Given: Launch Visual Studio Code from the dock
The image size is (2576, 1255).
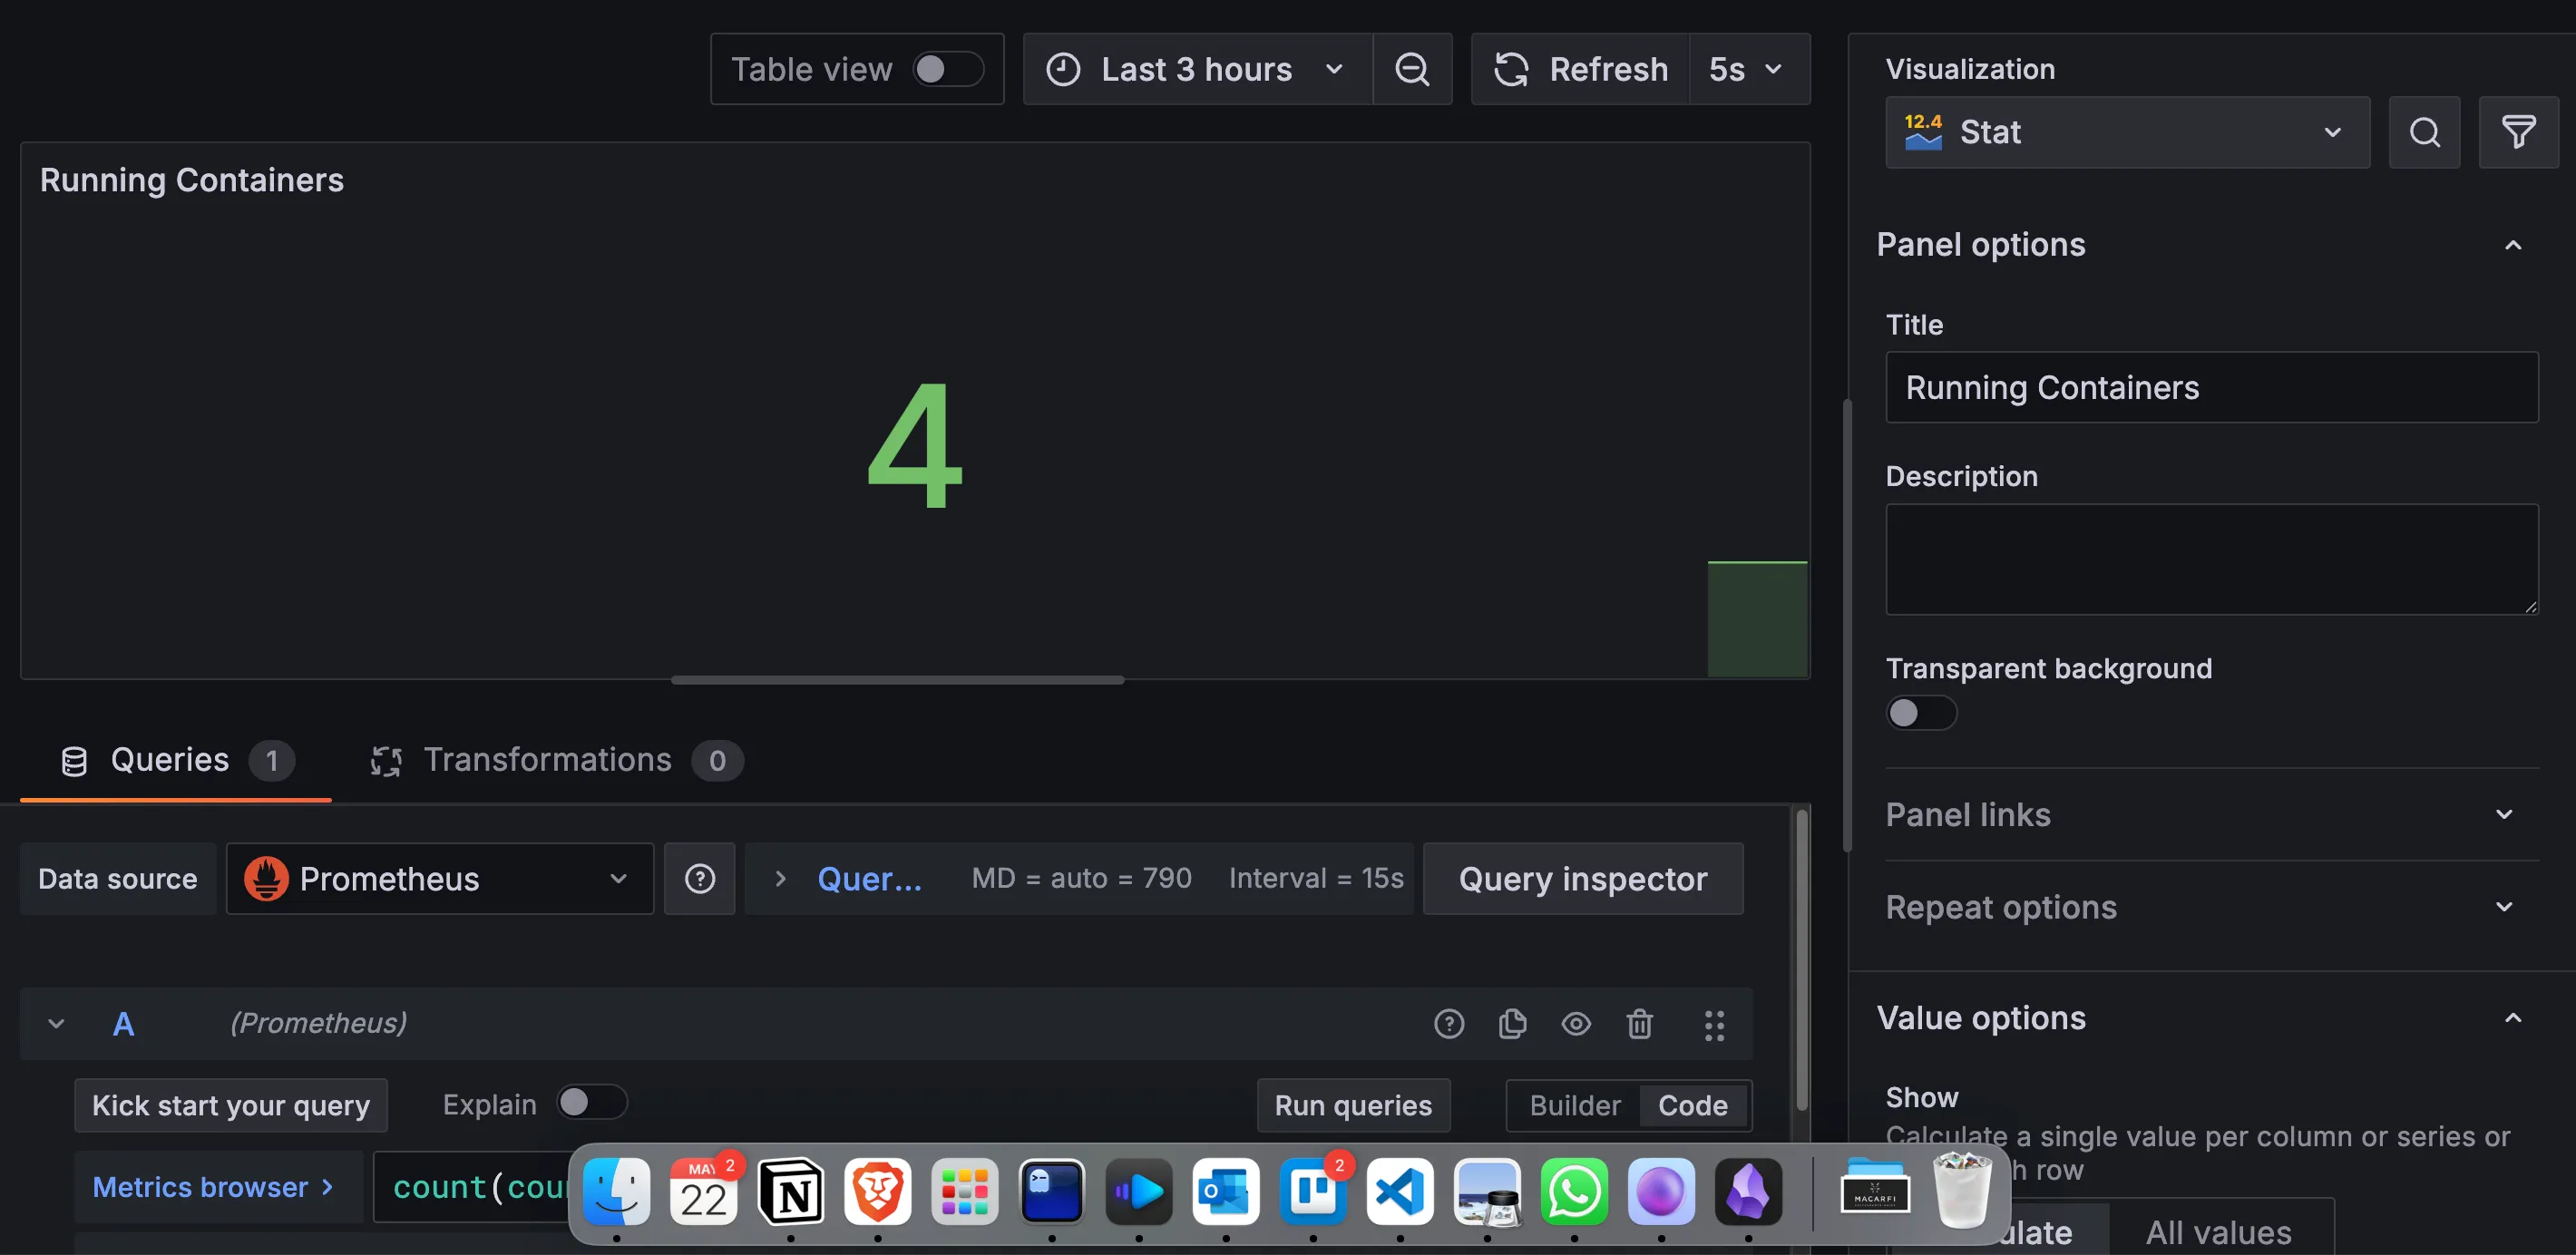Looking at the screenshot, I should pyautogui.click(x=1400, y=1192).
